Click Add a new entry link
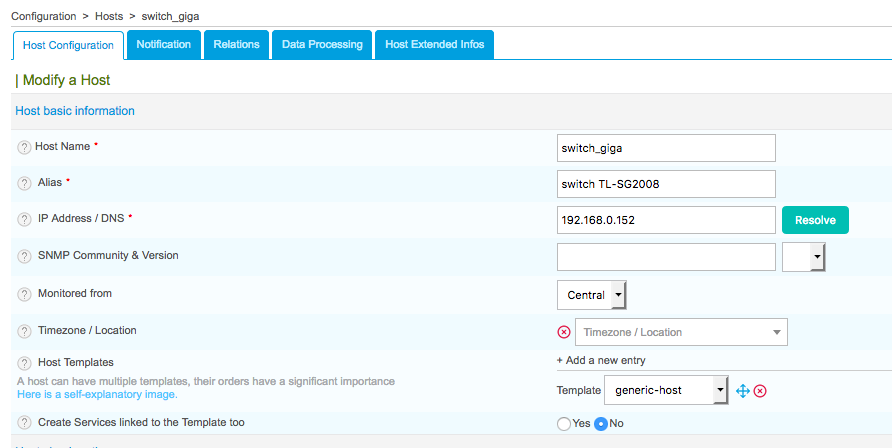Screen dimensions: 892x448 click(x=601, y=360)
